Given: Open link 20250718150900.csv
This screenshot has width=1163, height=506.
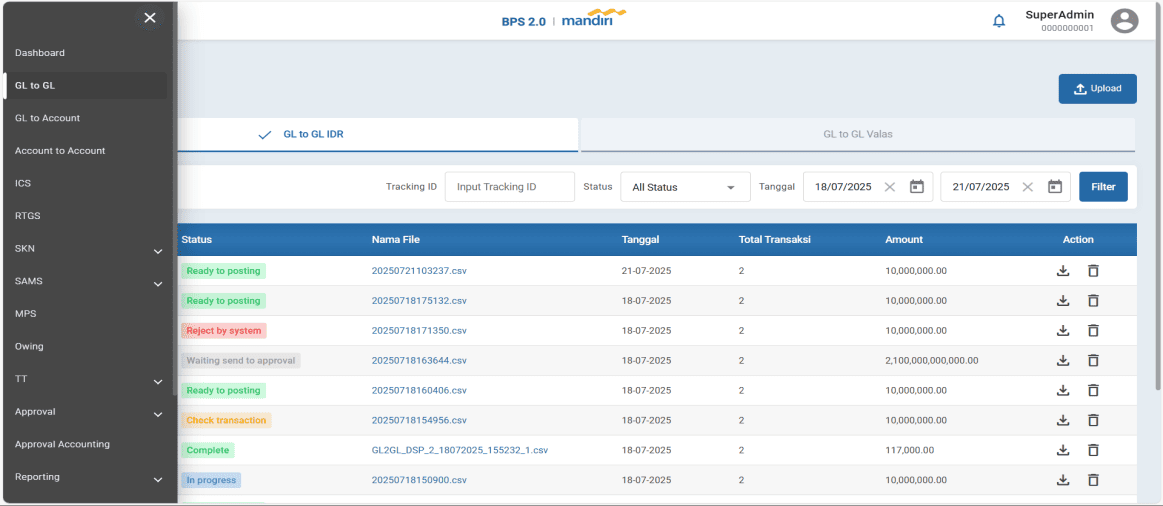Looking at the screenshot, I should tap(419, 480).
